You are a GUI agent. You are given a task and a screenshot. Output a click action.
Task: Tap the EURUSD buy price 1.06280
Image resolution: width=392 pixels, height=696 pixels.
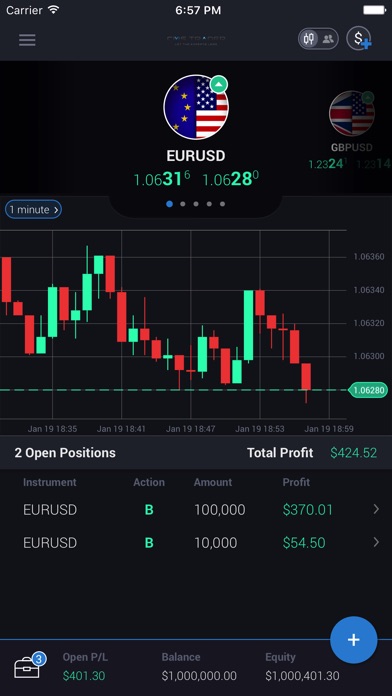tap(230, 178)
